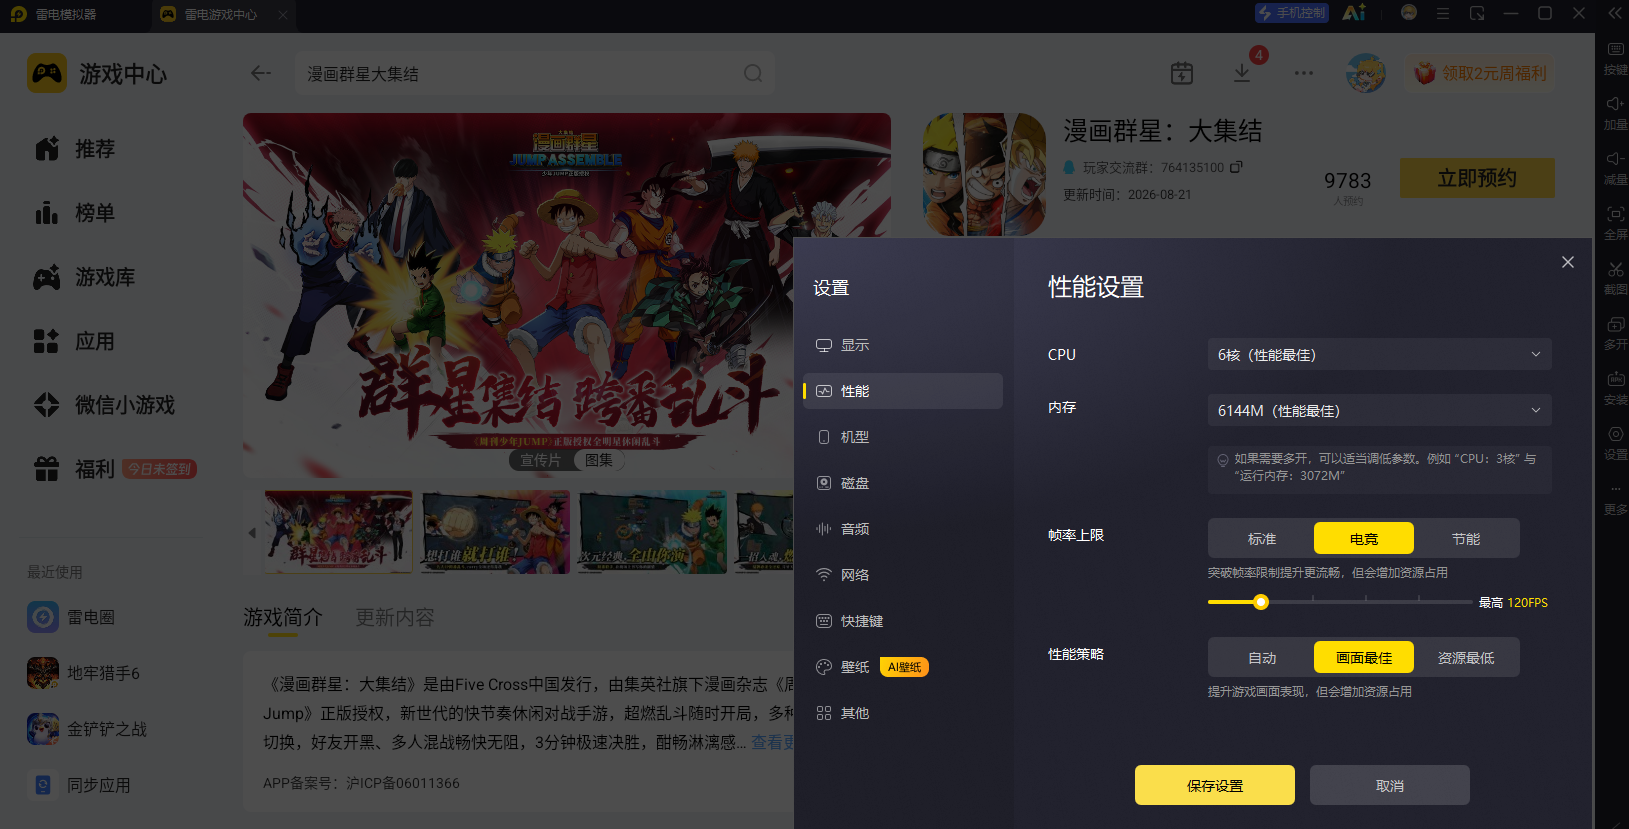Choose 资源最低 performance strategy
Screen dimensions: 1629x829
pyautogui.click(x=1466, y=657)
